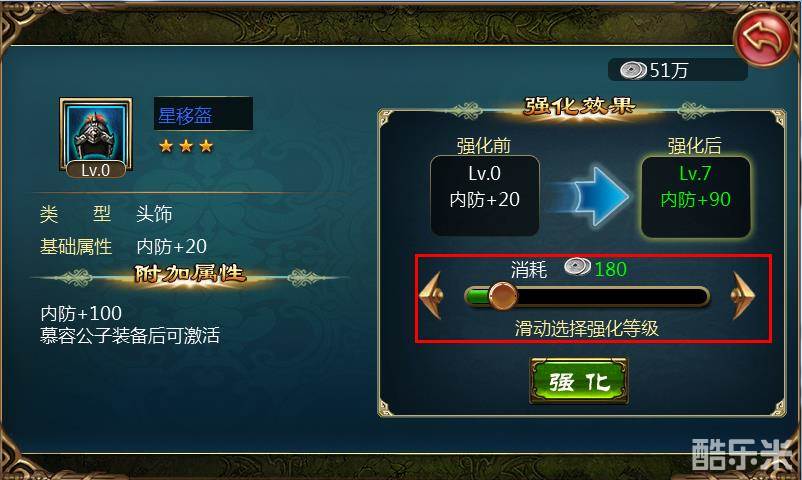Viewport: 802px width, 480px height.
Task: Select the 星移盔 helmet item icon
Action: (96, 132)
